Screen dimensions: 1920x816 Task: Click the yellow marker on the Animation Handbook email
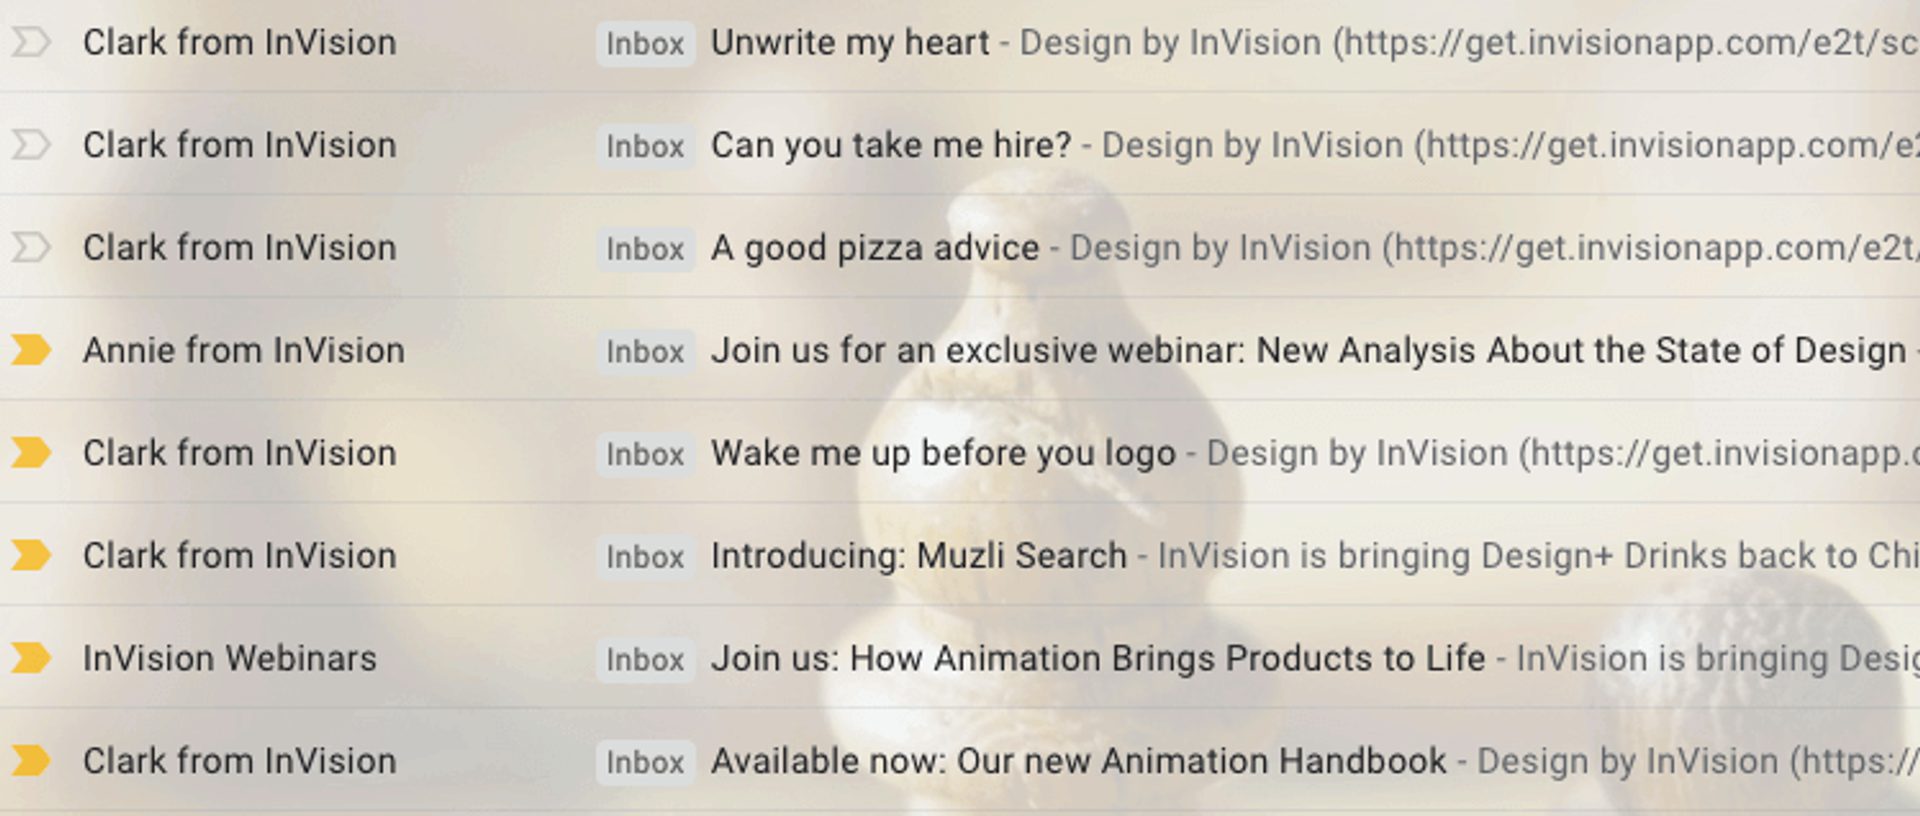(30, 761)
